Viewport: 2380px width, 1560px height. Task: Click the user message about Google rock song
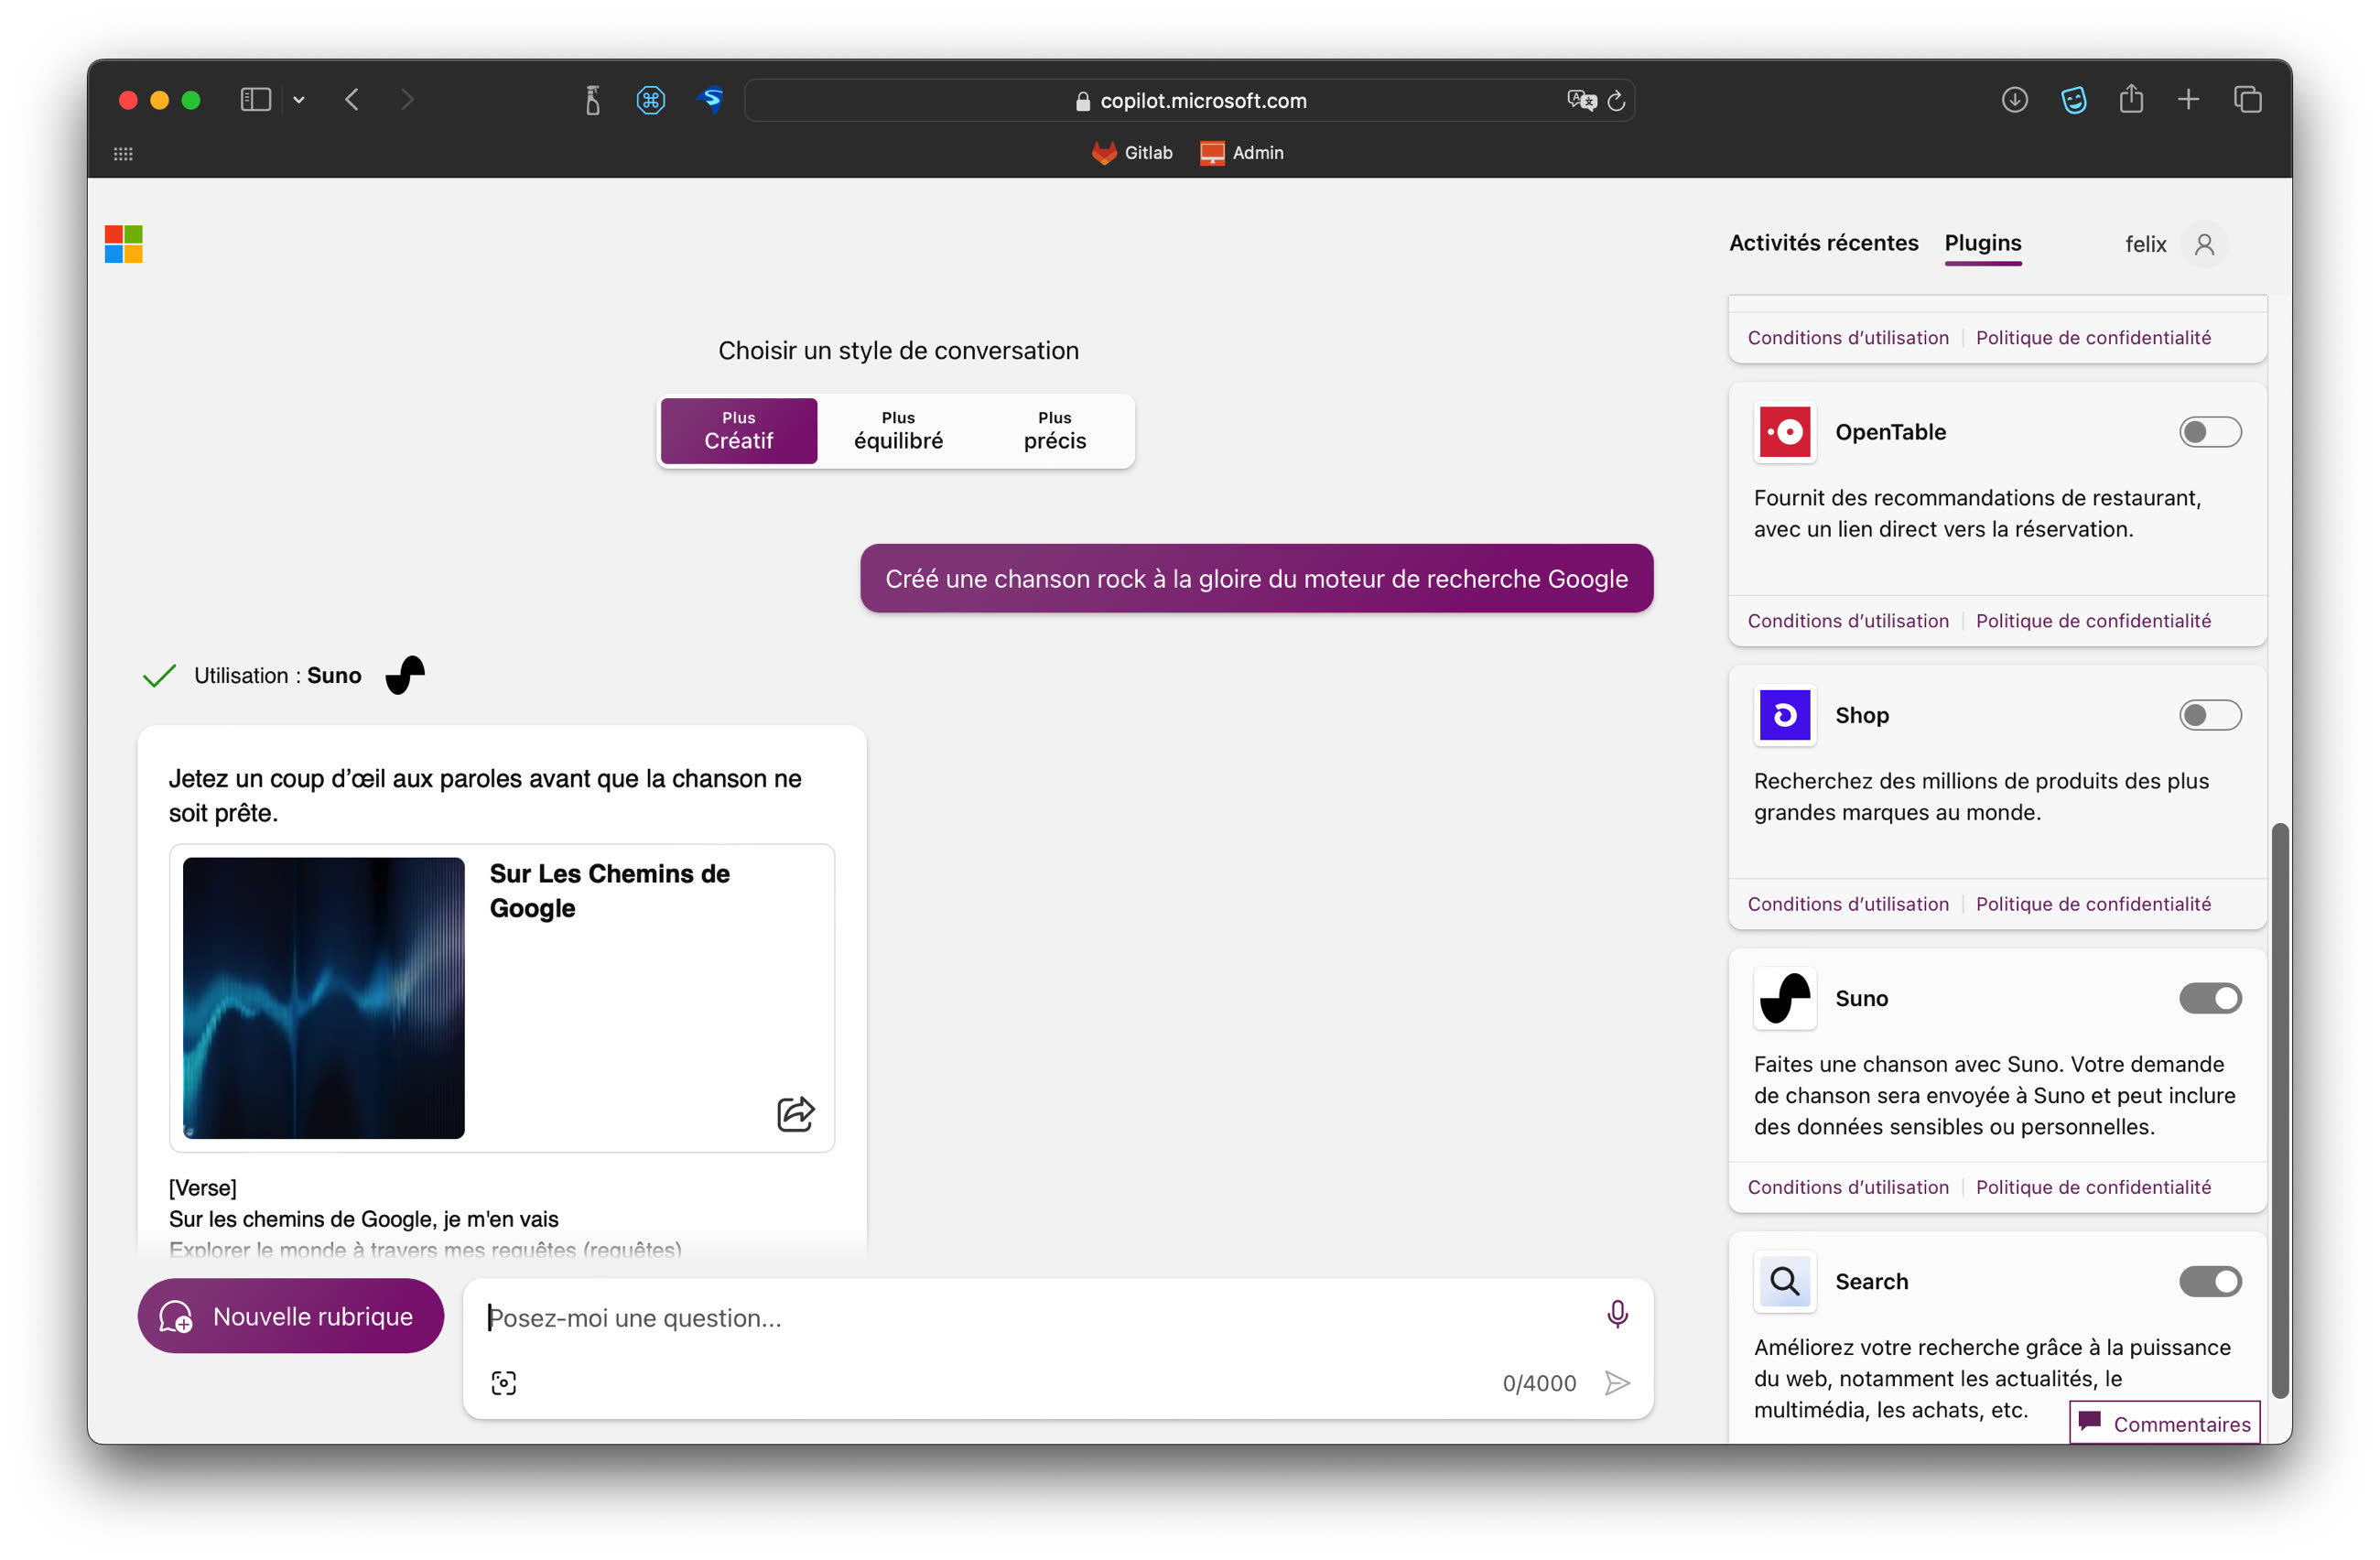pos(1256,578)
